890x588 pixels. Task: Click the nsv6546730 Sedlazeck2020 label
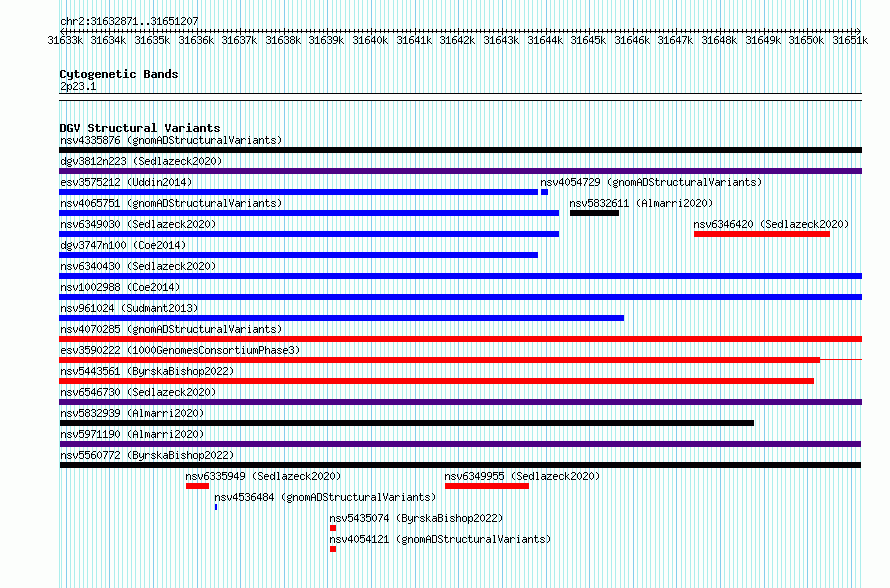click(138, 392)
